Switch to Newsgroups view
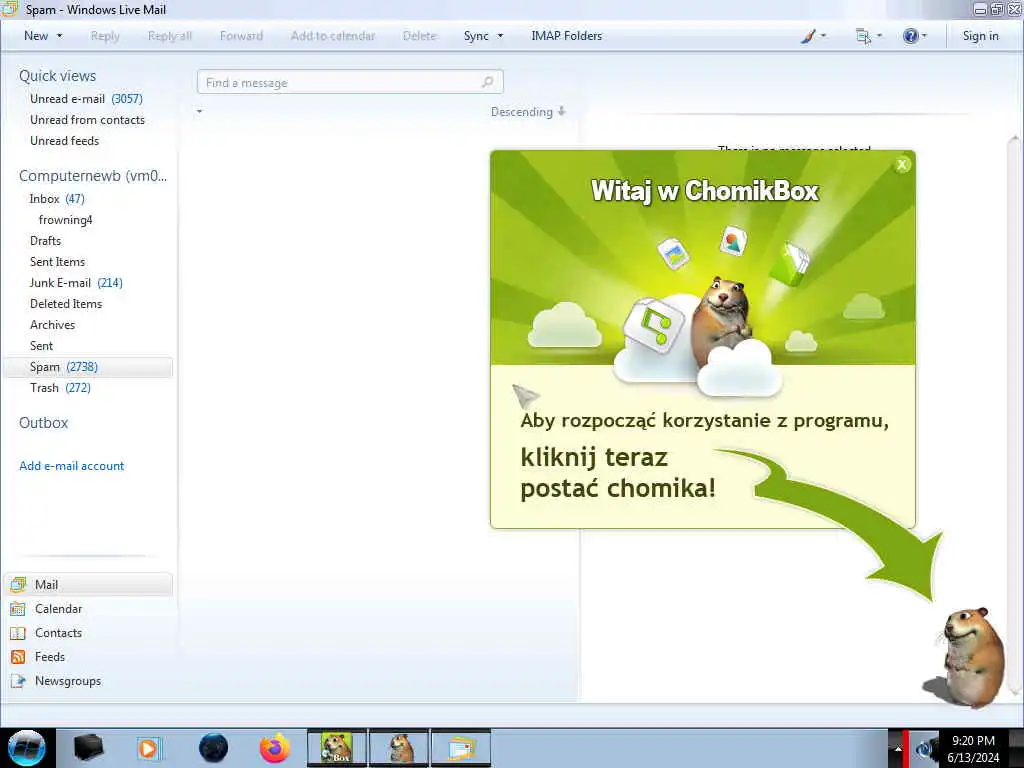1024x768 pixels. pos(68,681)
